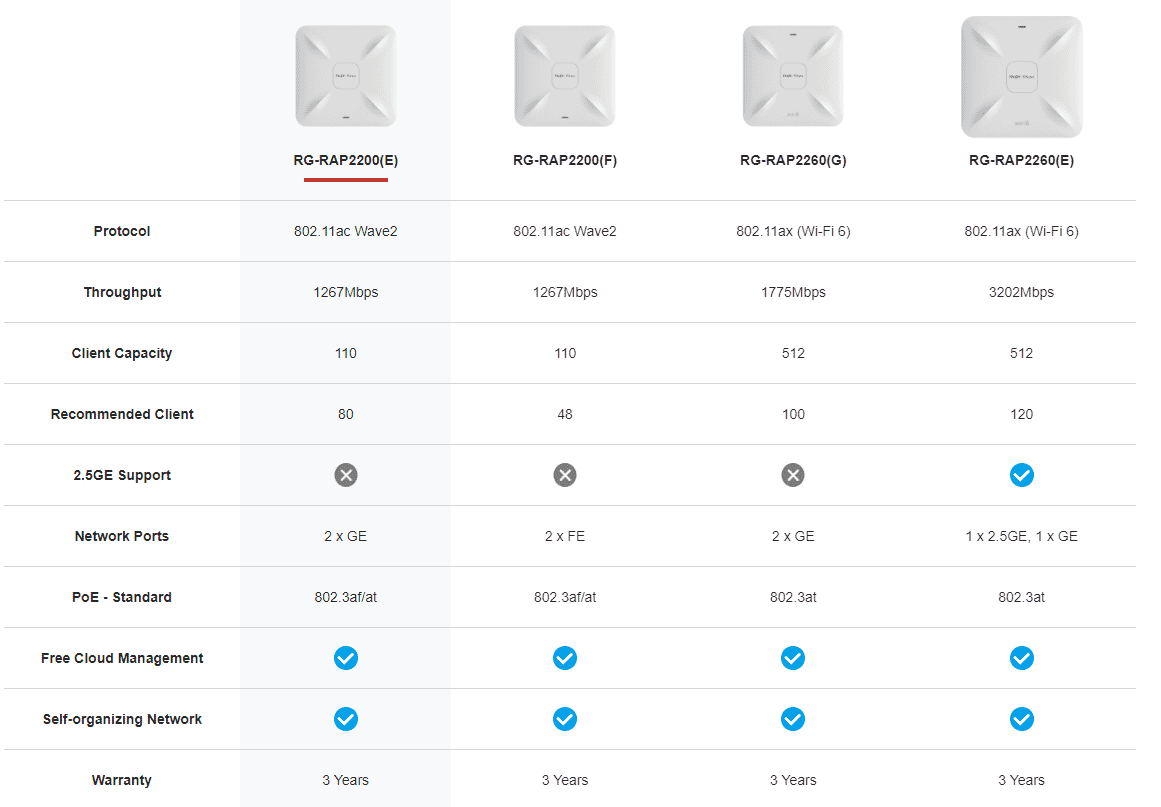
Task: Click the 802.3at PoE value of RG-RAP2260(E)
Action: click(1021, 597)
